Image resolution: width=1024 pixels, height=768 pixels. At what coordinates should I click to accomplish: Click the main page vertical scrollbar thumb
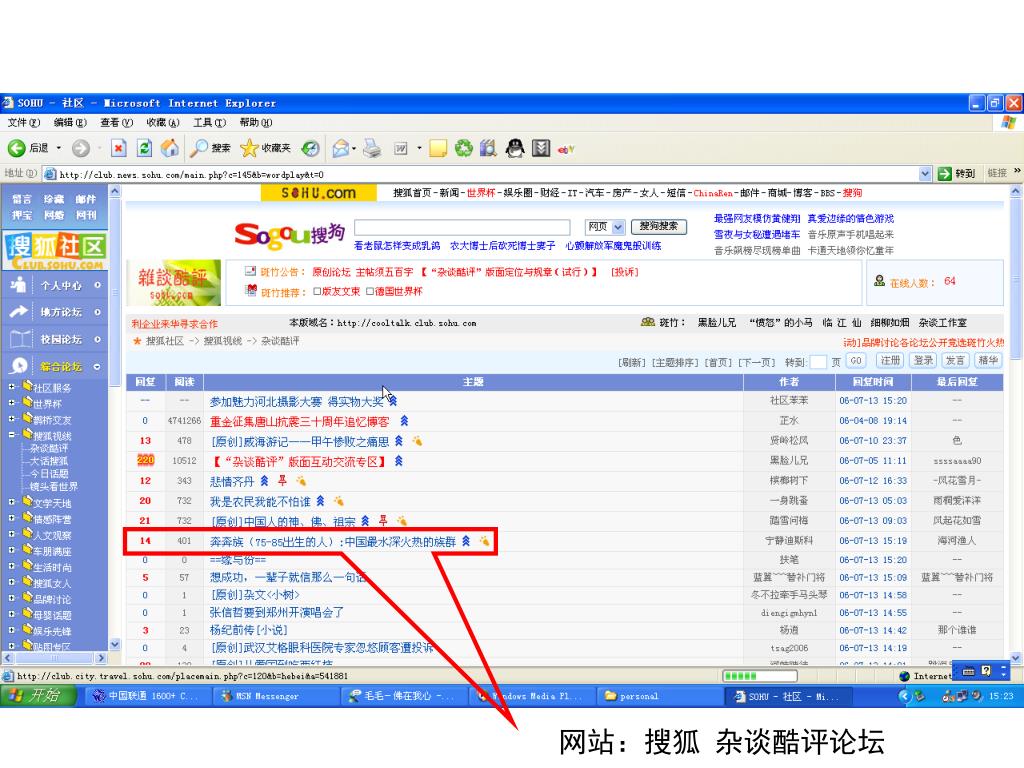(x=1016, y=280)
